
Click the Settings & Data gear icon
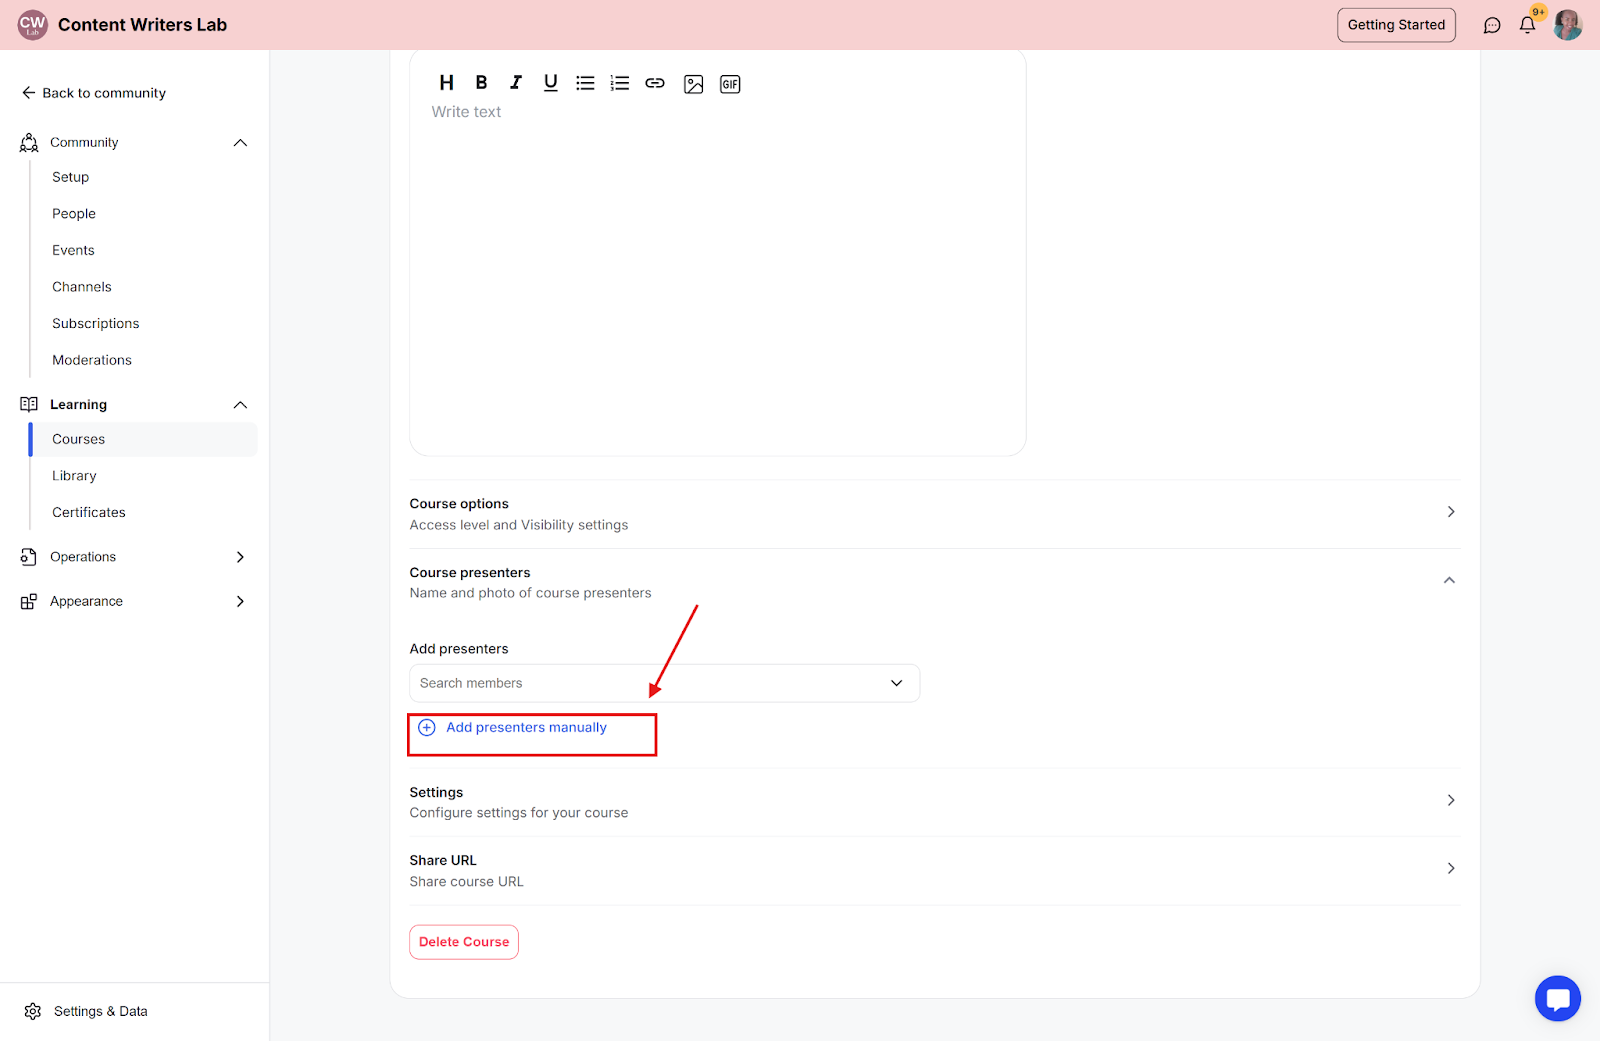pyautogui.click(x=33, y=1011)
